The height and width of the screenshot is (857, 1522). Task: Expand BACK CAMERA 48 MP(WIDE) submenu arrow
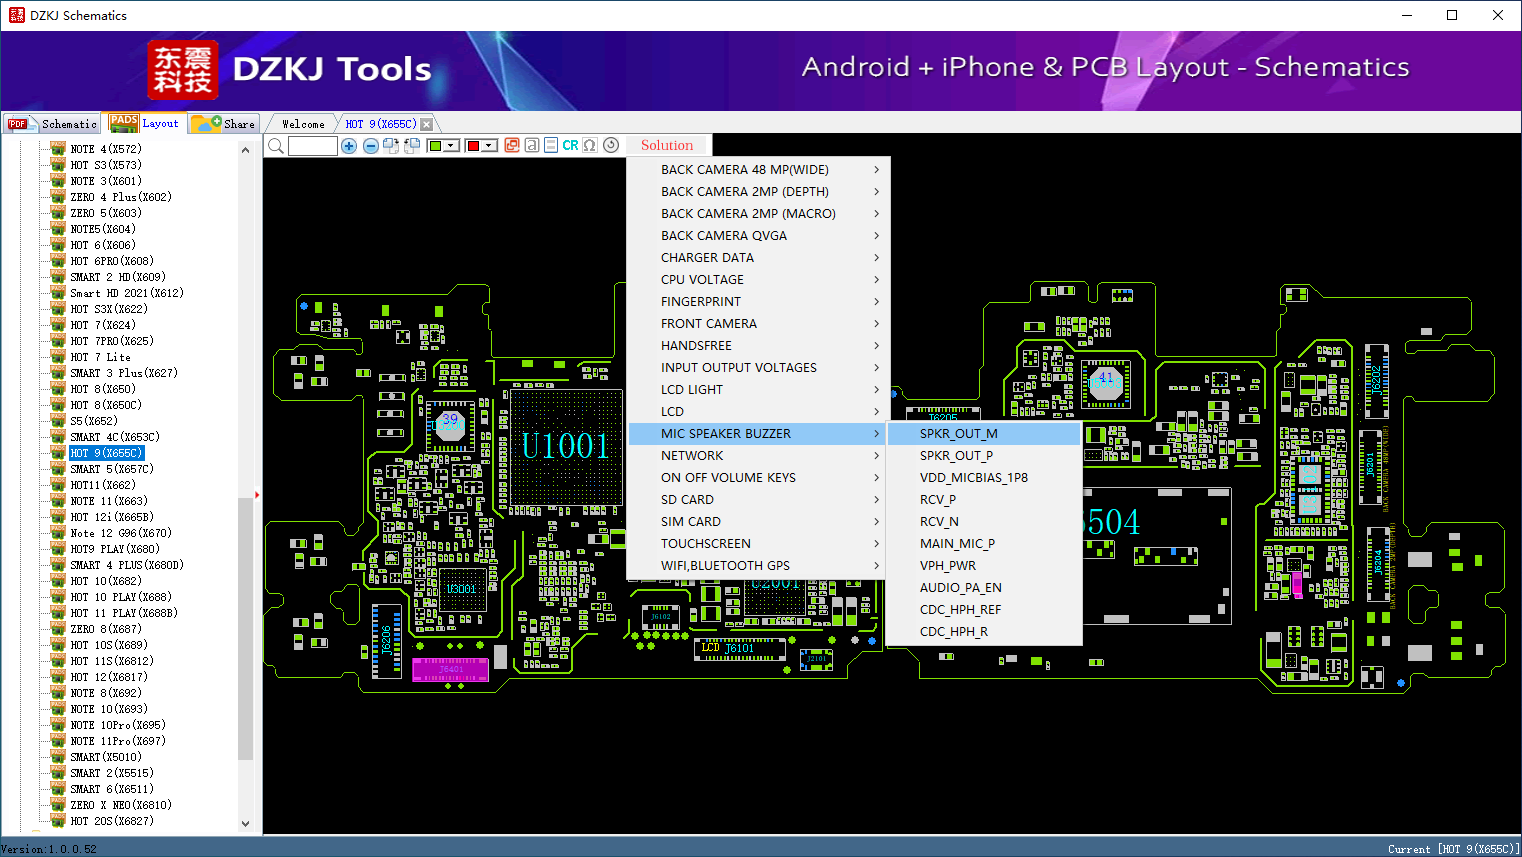pos(877,170)
